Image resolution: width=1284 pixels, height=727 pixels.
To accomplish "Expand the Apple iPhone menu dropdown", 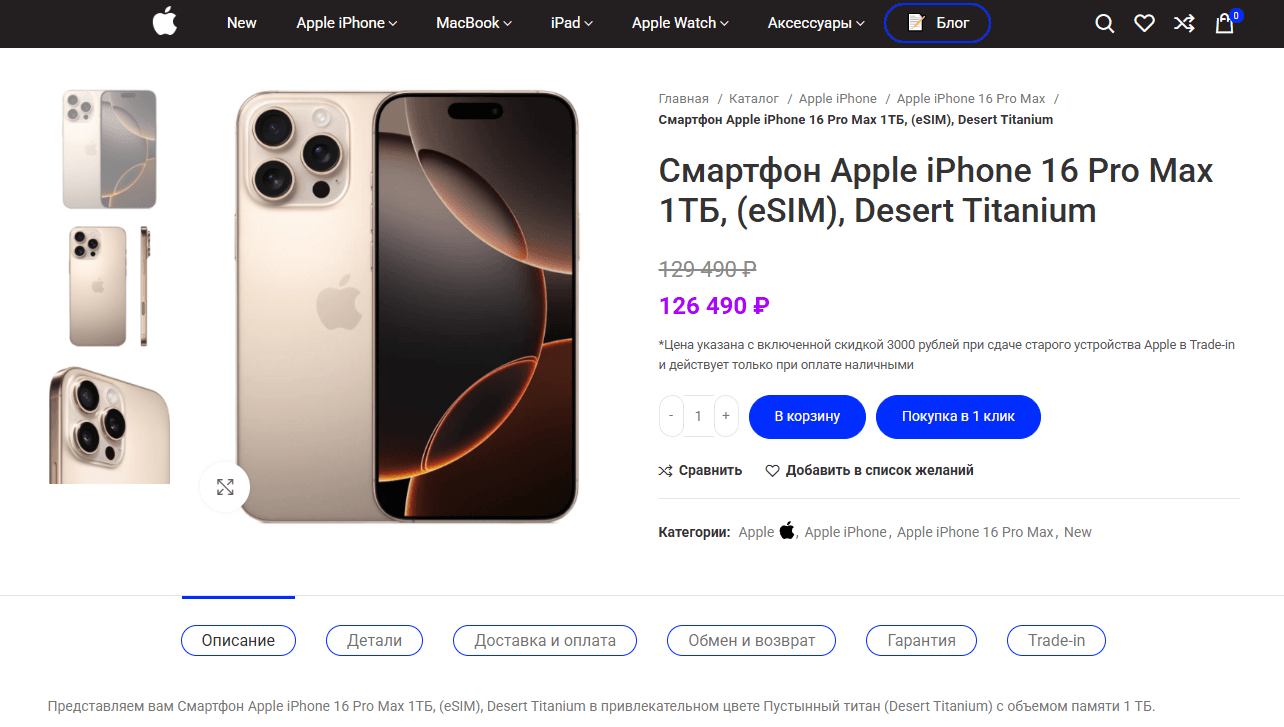I will point(346,23).
